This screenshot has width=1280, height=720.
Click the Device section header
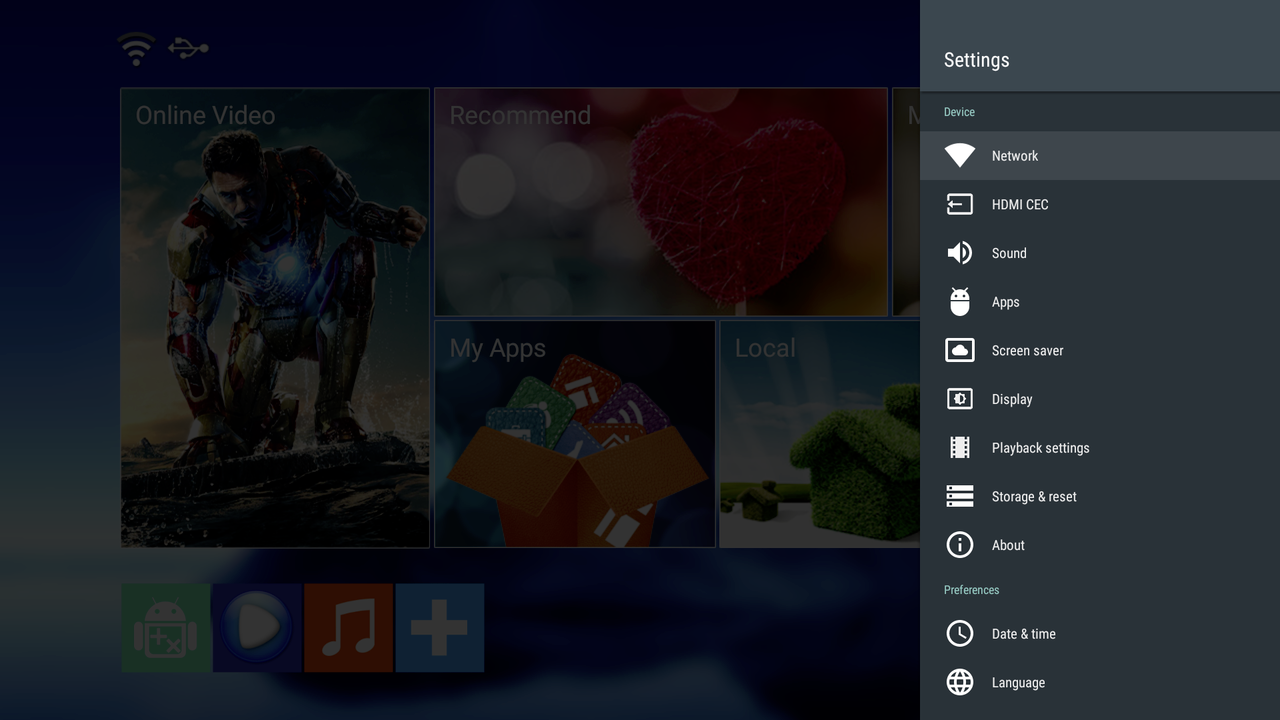pos(959,112)
